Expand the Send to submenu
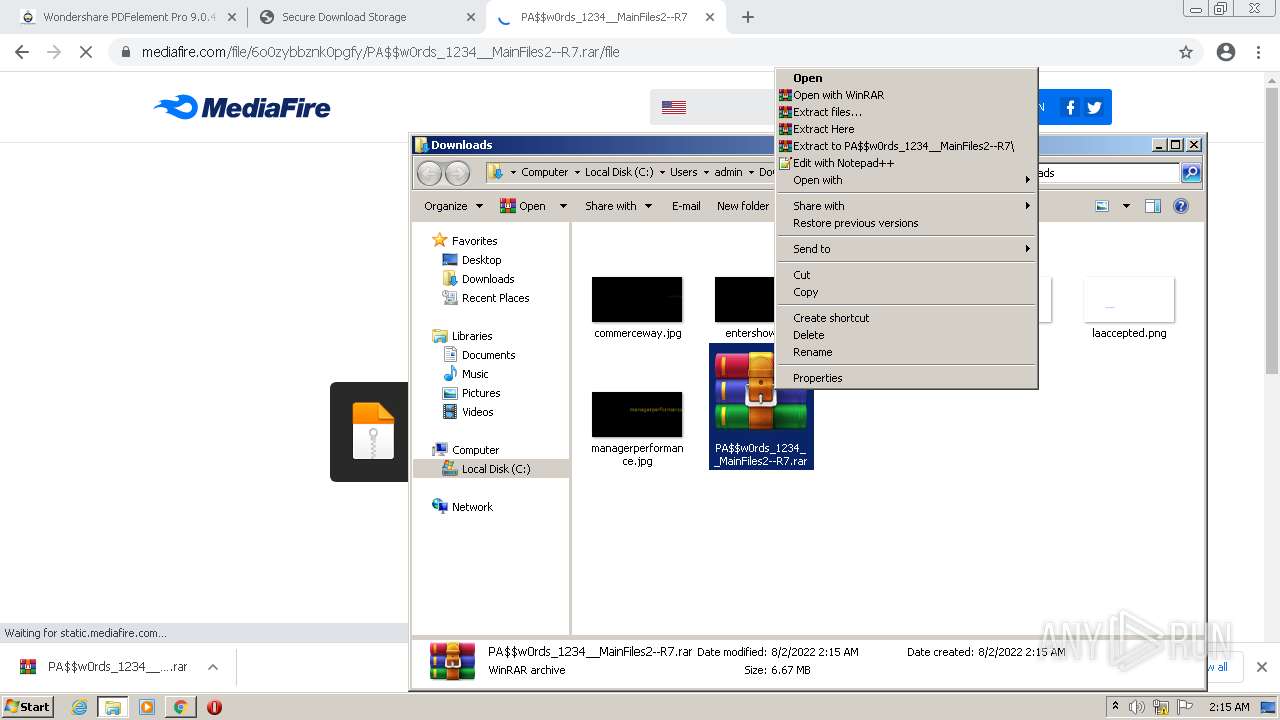 tap(907, 249)
